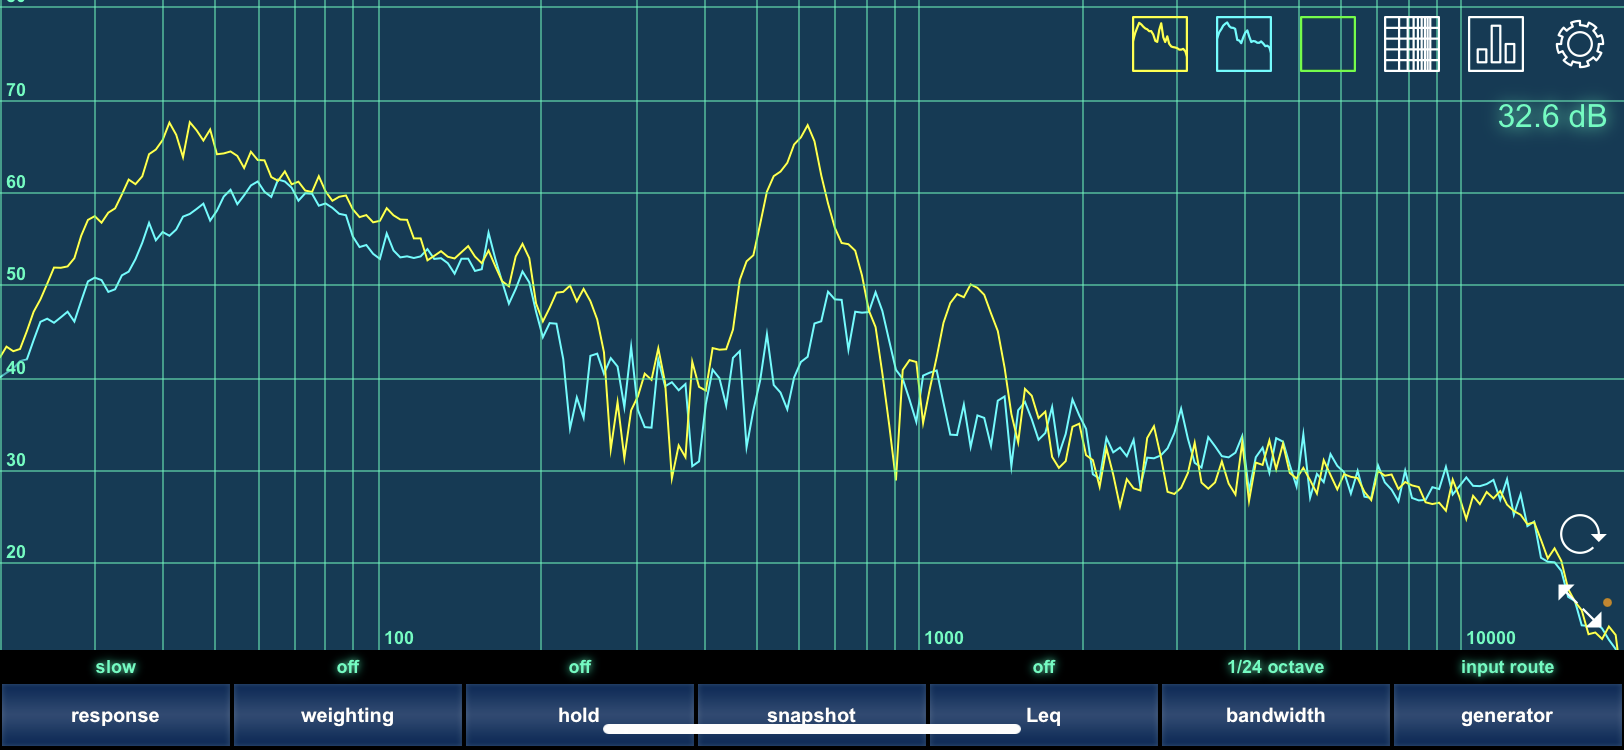Switch to the grid spectrogram view icon
Screen dimensions: 1624x750
[x=1411, y=44]
